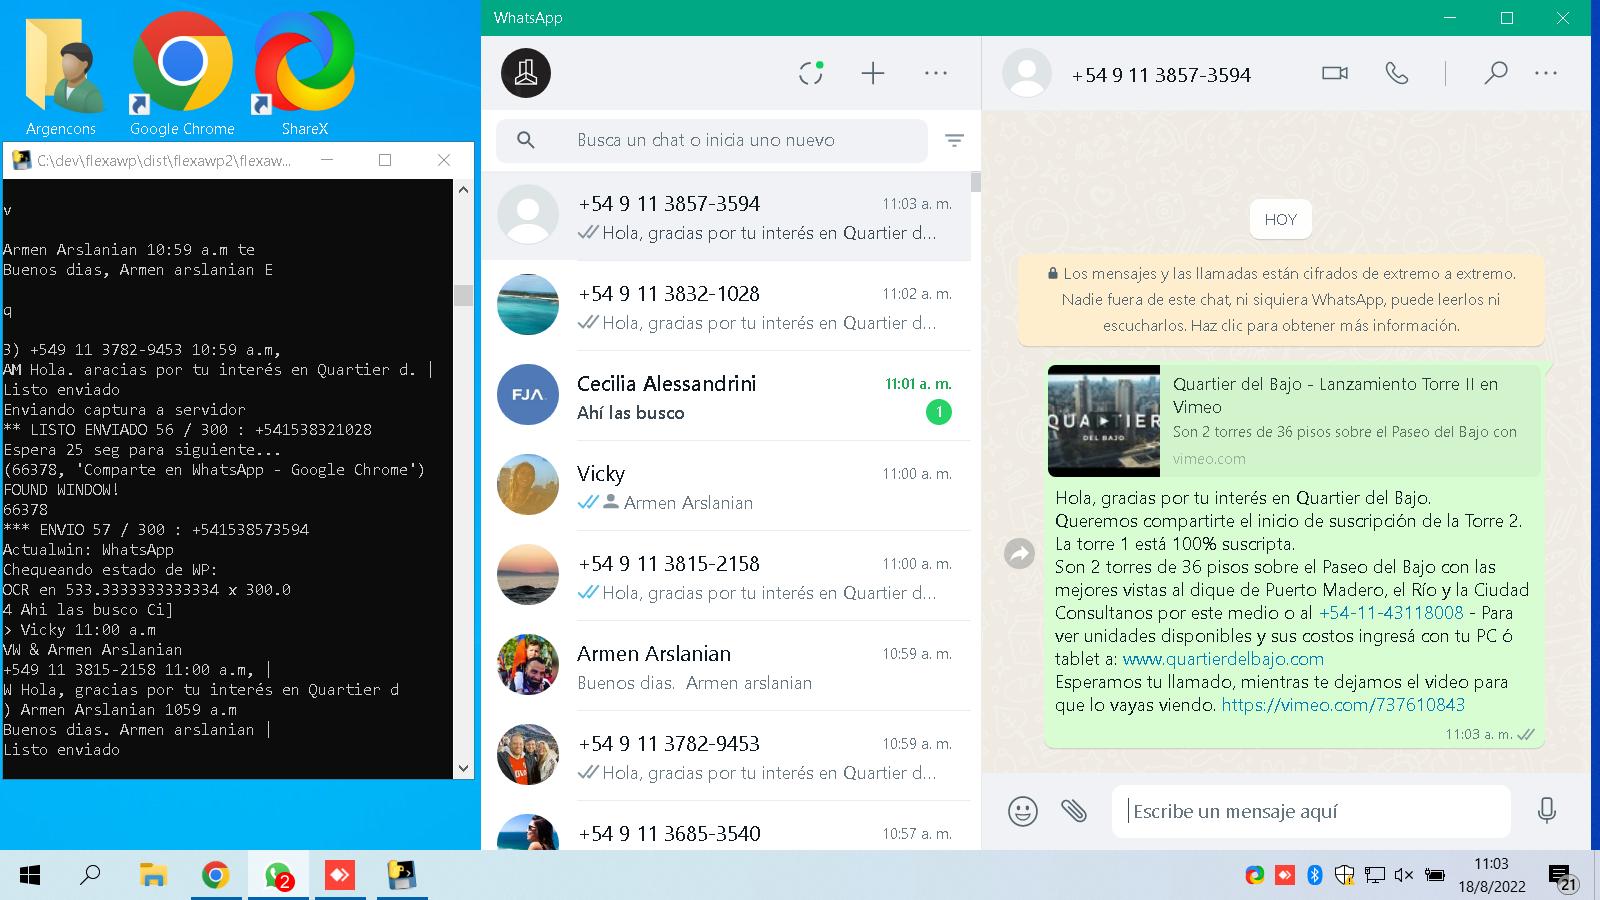Open the Windows Start menu
Viewport: 1600px width, 900px height.
[x=30, y=876]
